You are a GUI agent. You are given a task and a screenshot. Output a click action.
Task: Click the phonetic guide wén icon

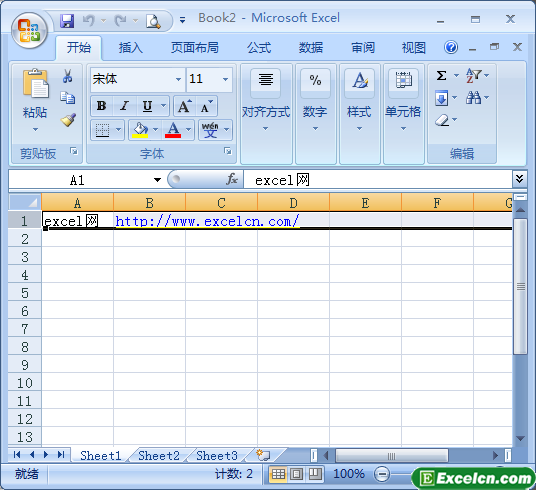tap(210, 130)
